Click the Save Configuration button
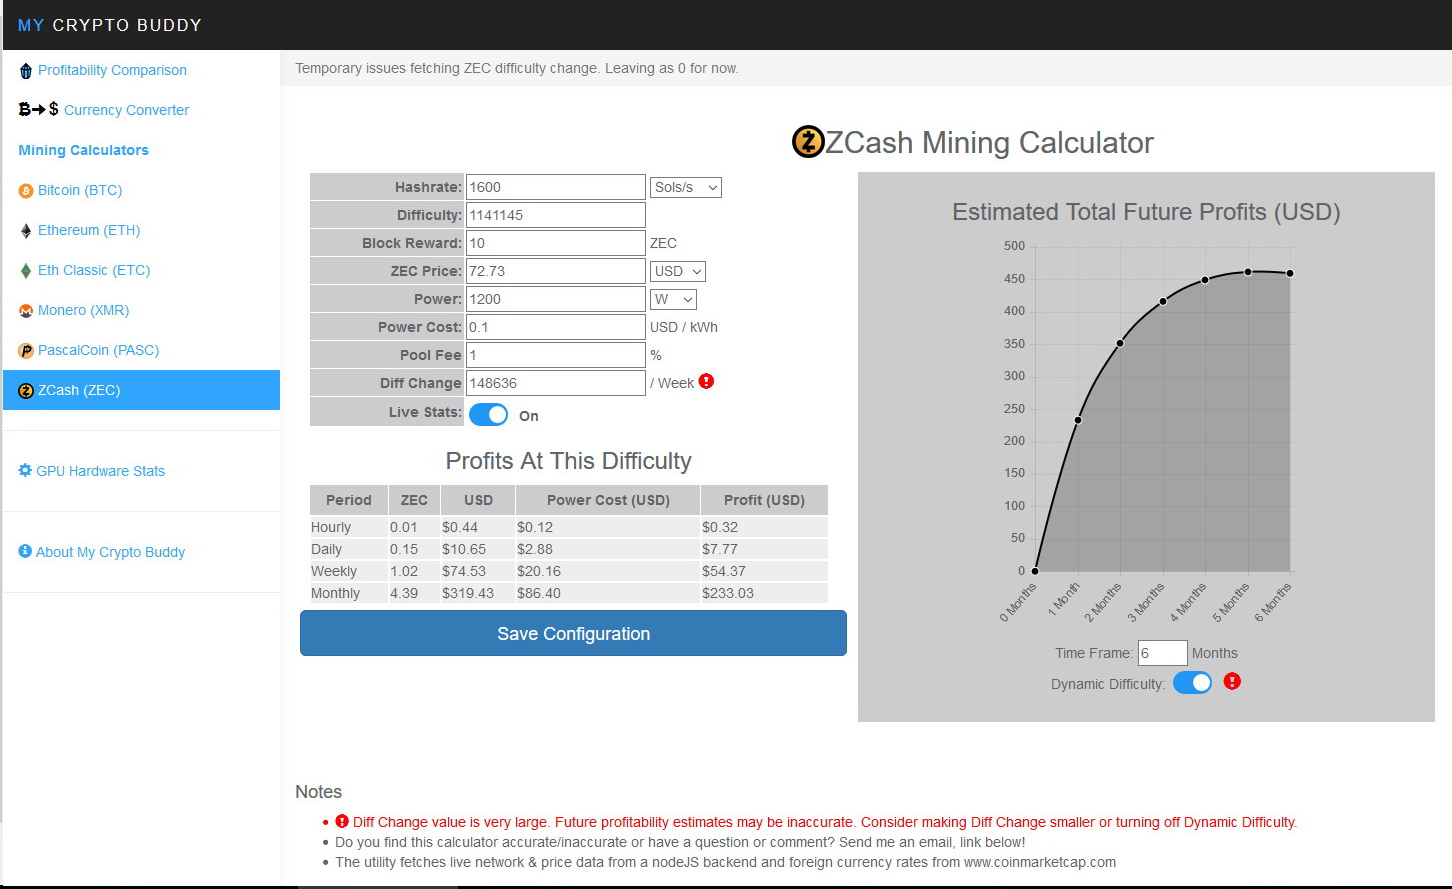Screen dimensions: 1452x889 (x=573, y=633)
